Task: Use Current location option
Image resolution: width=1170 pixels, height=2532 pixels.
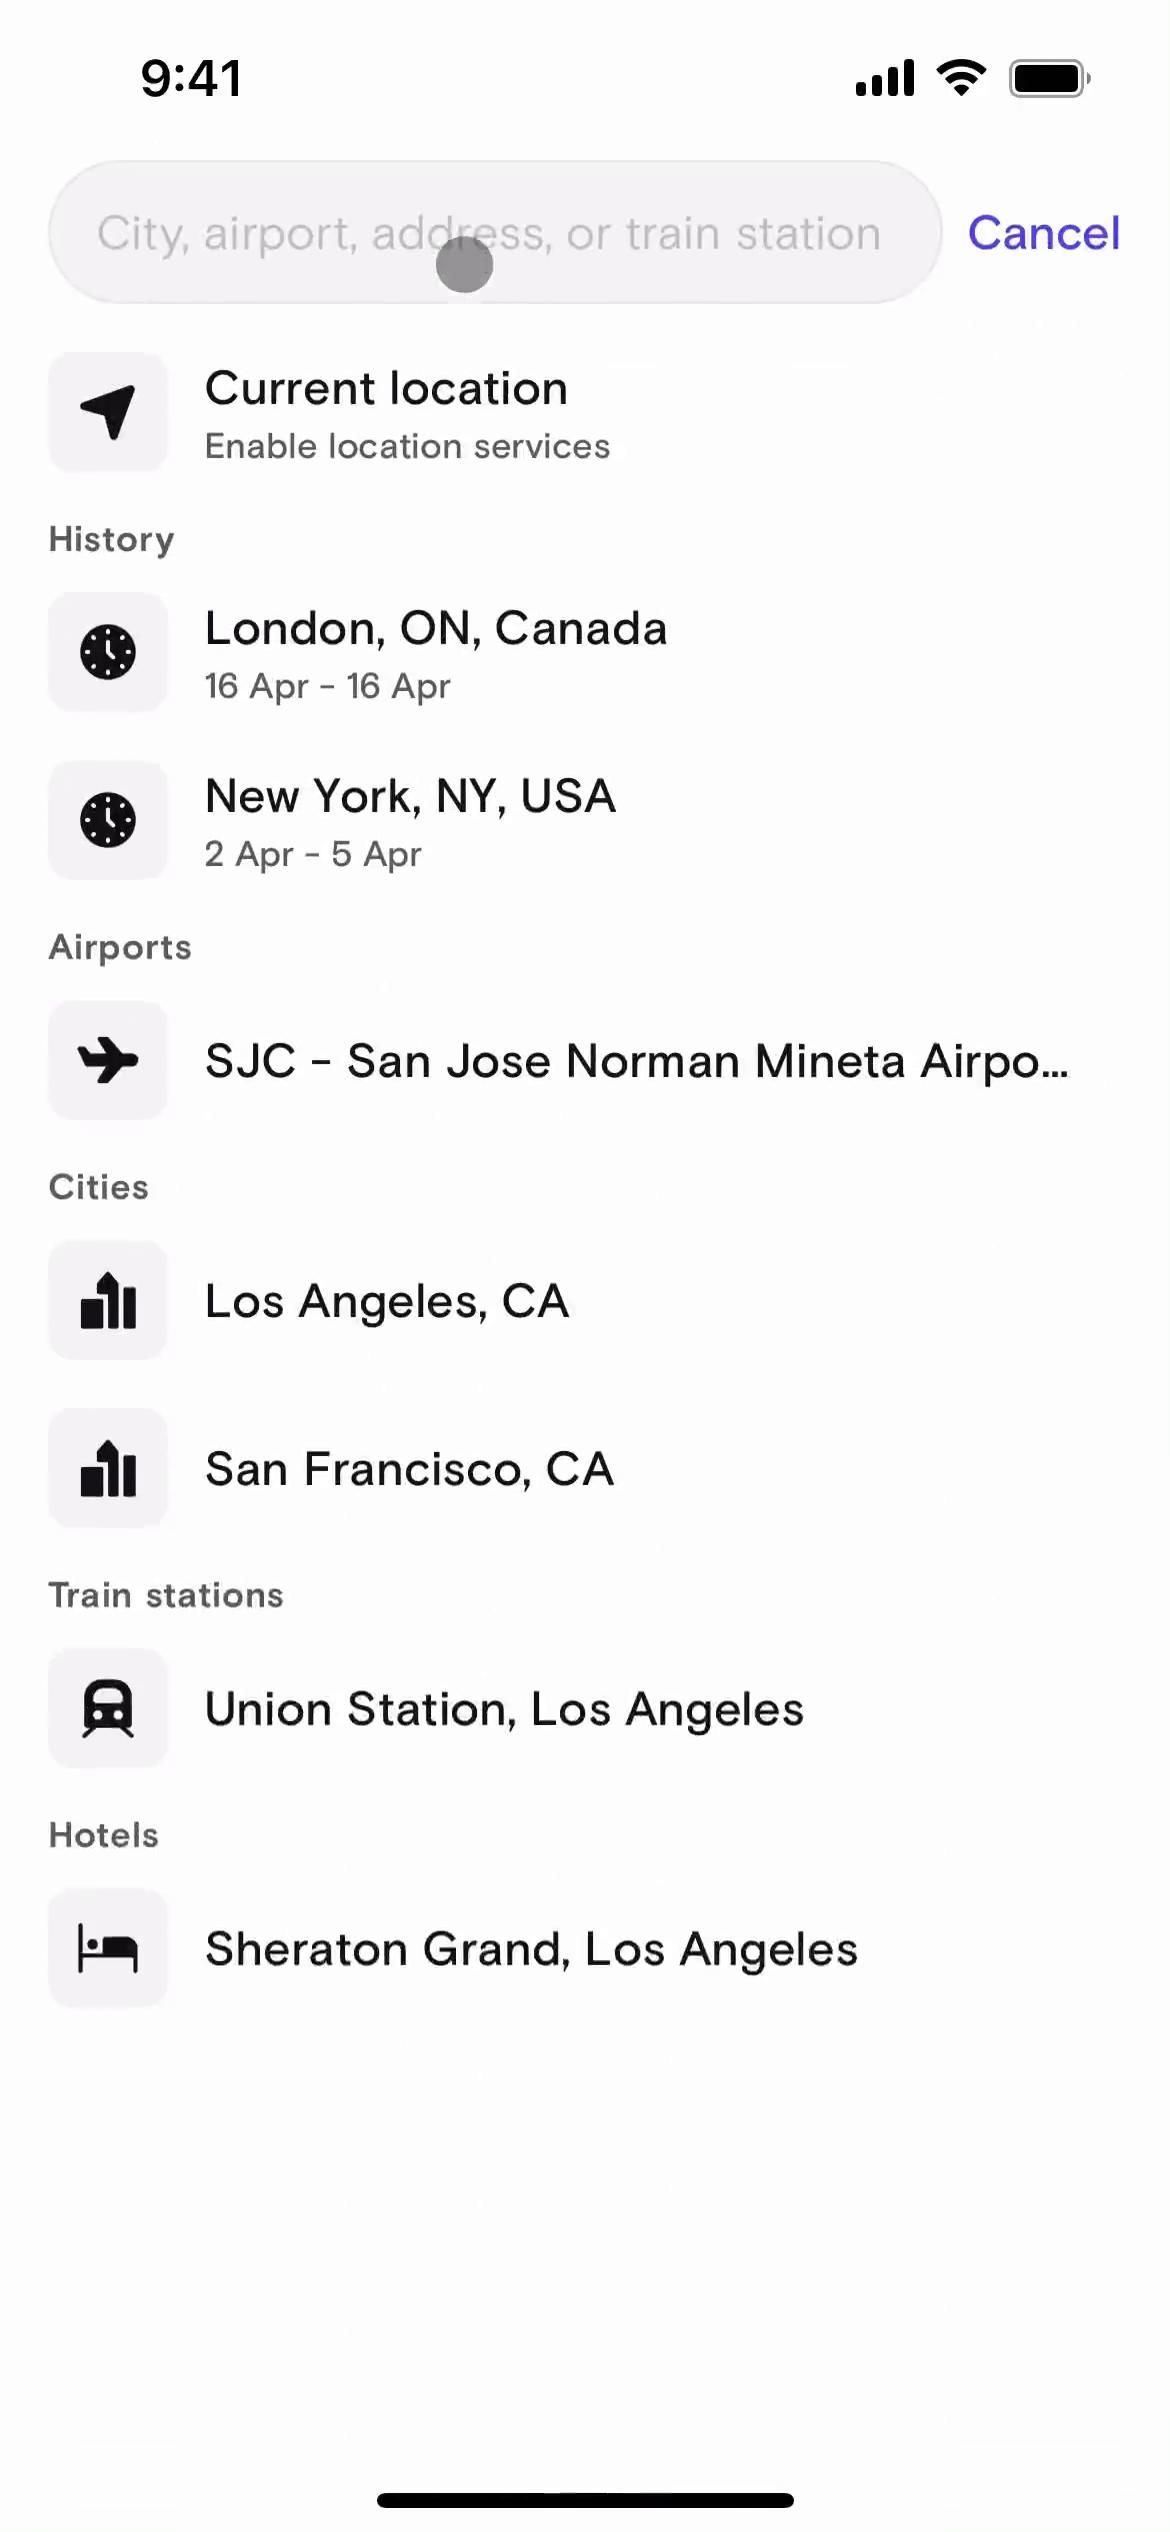Action: 386,389
